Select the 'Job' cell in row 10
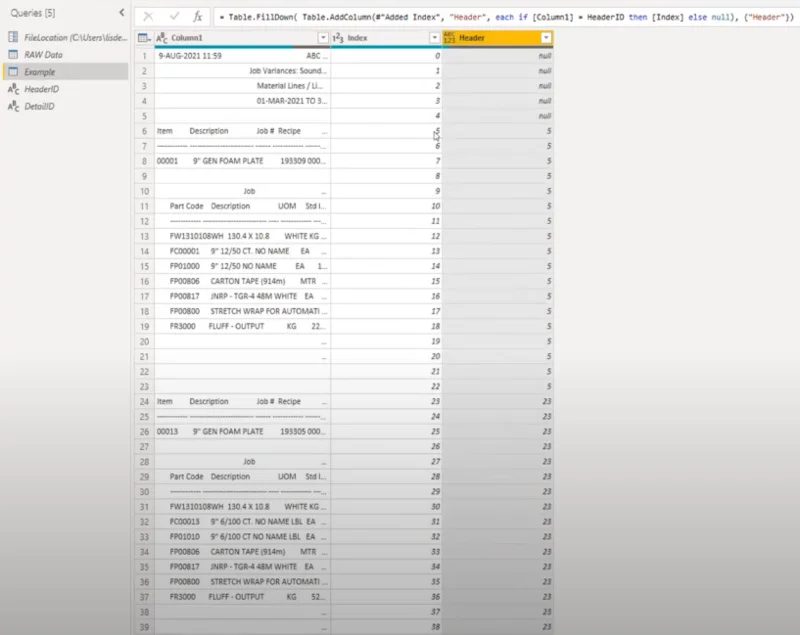Screen dimensions: 800x635 (242, 191)
